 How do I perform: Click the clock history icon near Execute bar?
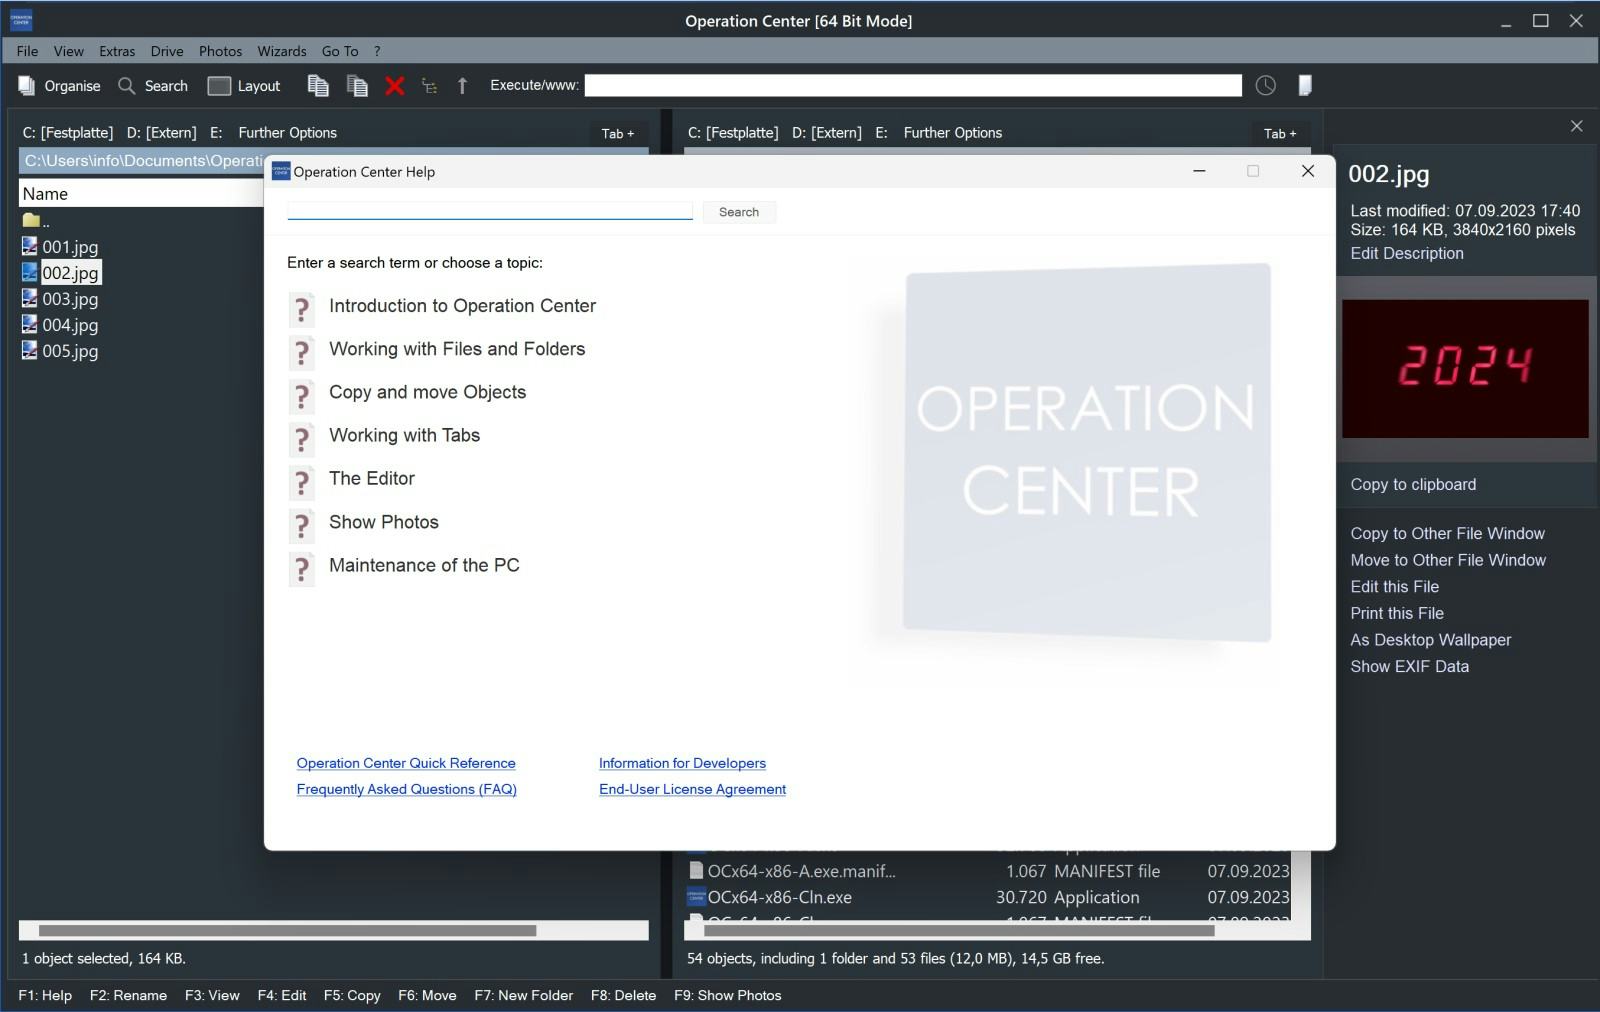coord(1265,86)
